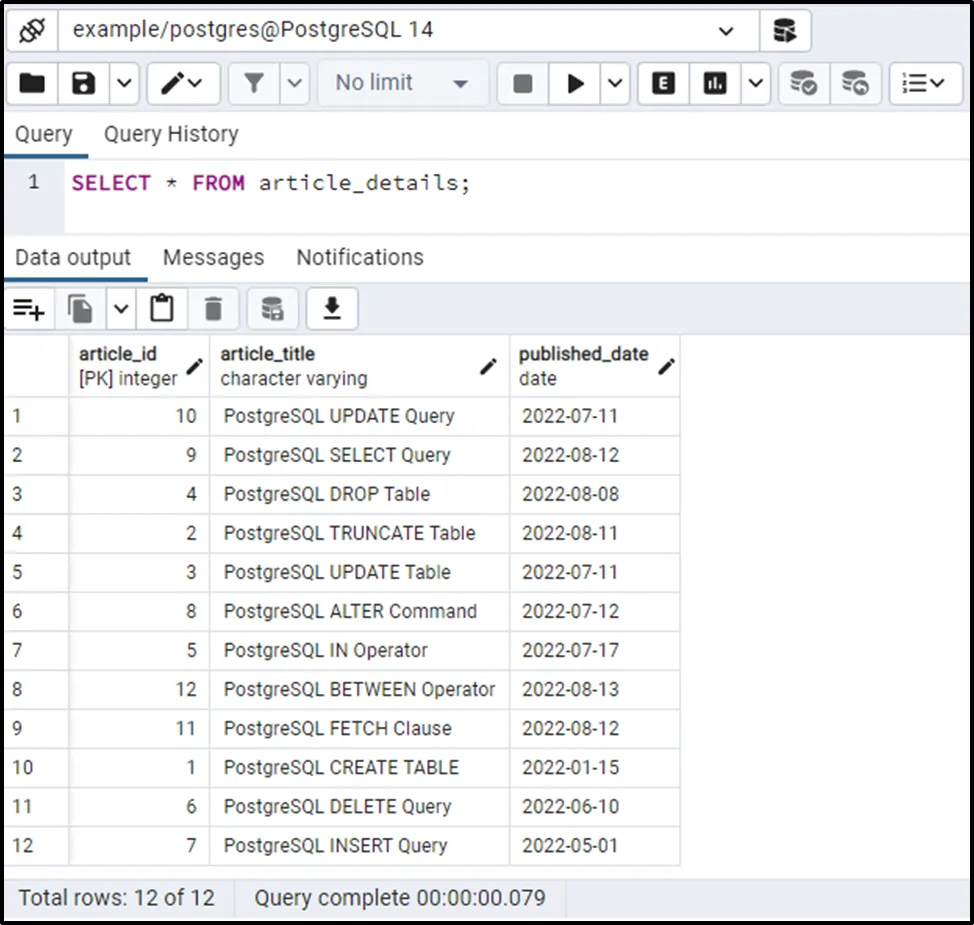Download query results as CSV
This screenshot has height=925, width=974.
click(x=332, y=310)
